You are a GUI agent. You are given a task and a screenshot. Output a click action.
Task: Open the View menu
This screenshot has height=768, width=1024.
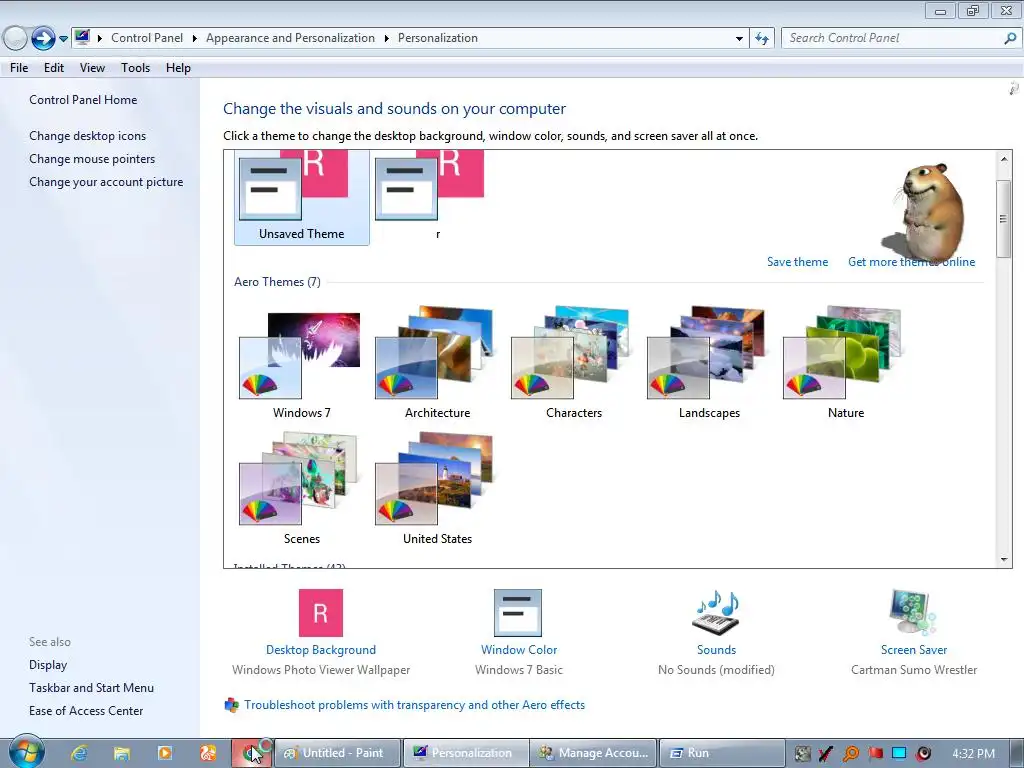coord(92,68)
